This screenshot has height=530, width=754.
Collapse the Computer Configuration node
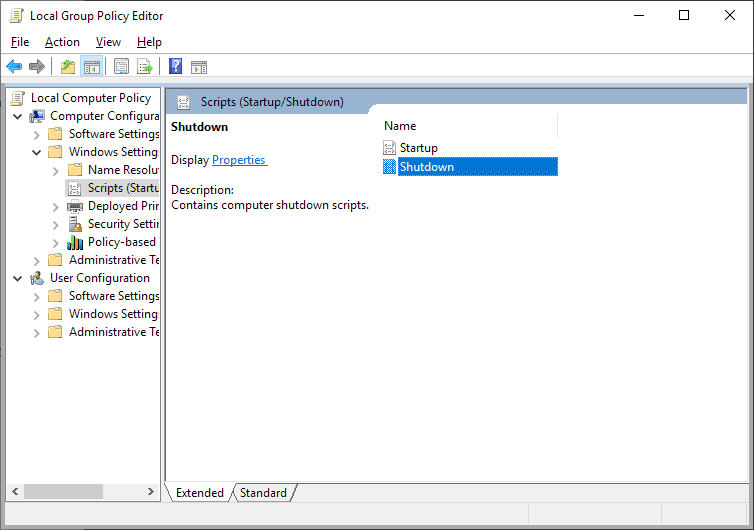(x=18, y=116)
